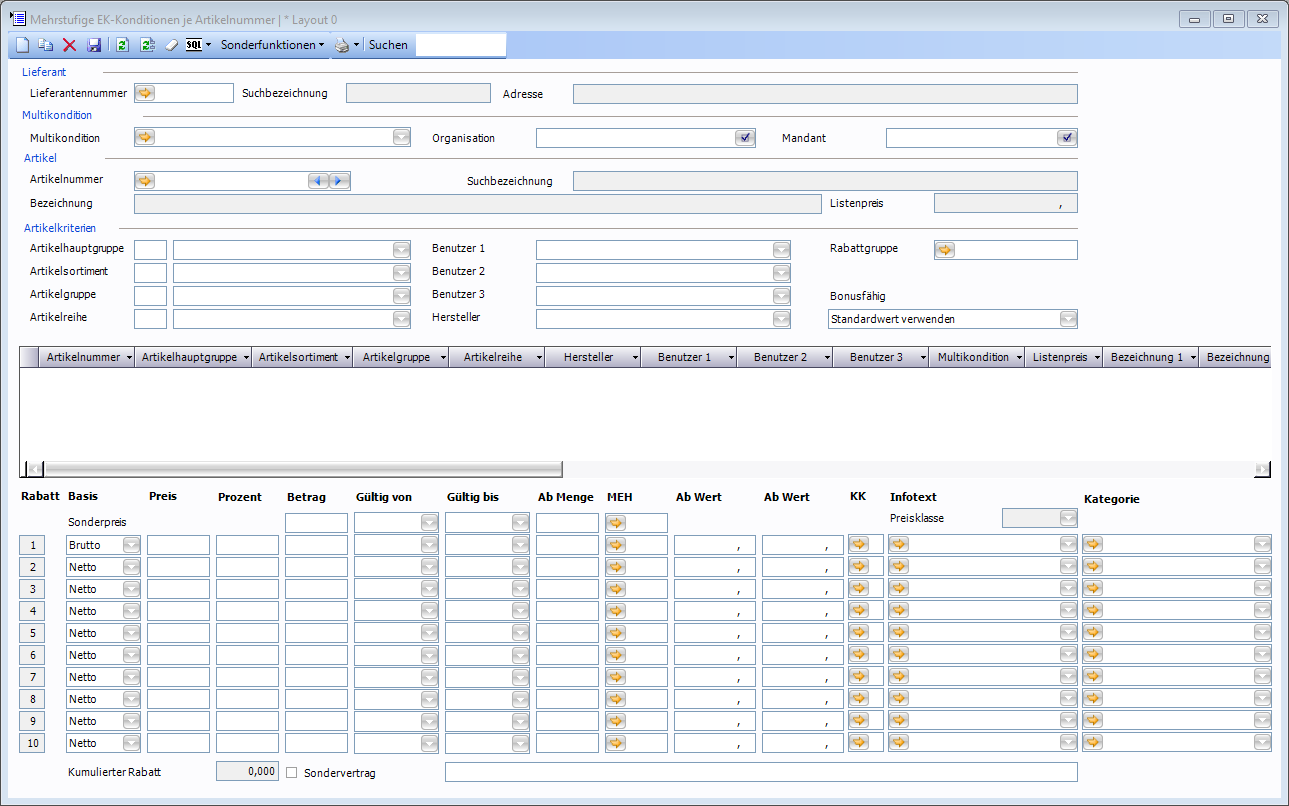Click the Rabatt row 10 button
This screenshot has height=806, width=1289.
click(32, 743)
